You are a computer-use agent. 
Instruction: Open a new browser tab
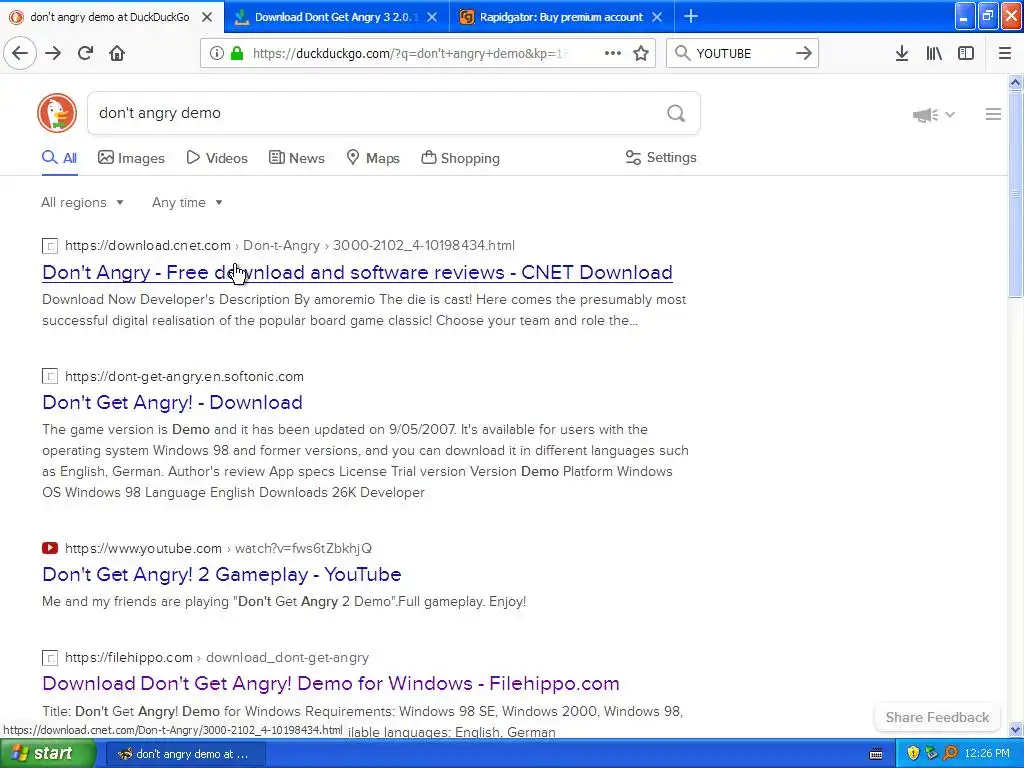point(691,16)
